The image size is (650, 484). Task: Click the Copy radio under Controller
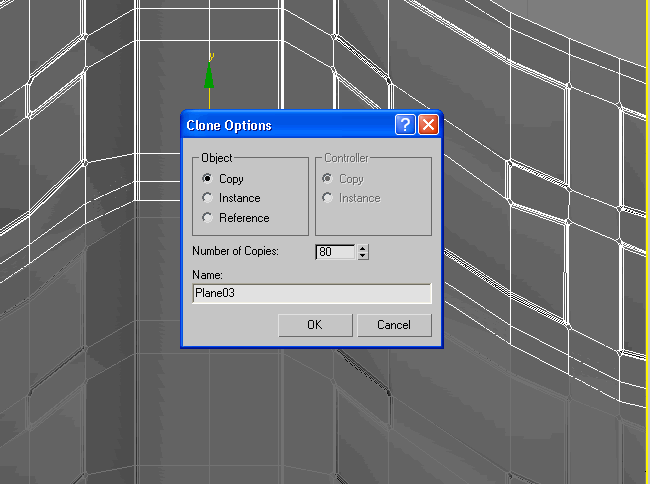tap(326, 179)
